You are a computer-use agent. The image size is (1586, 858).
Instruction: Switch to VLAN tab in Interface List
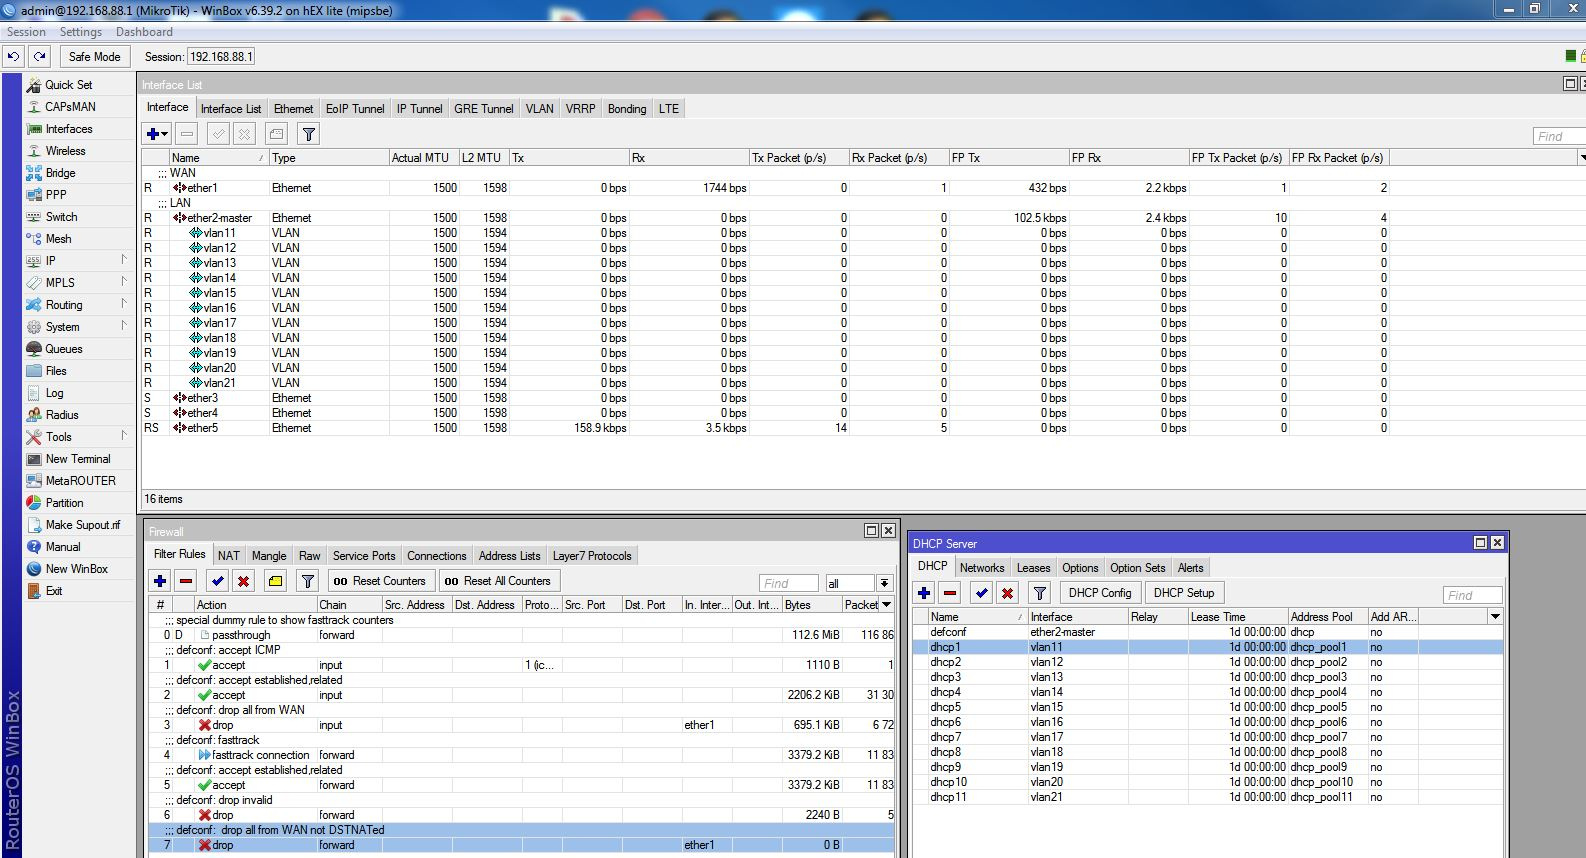539,109
